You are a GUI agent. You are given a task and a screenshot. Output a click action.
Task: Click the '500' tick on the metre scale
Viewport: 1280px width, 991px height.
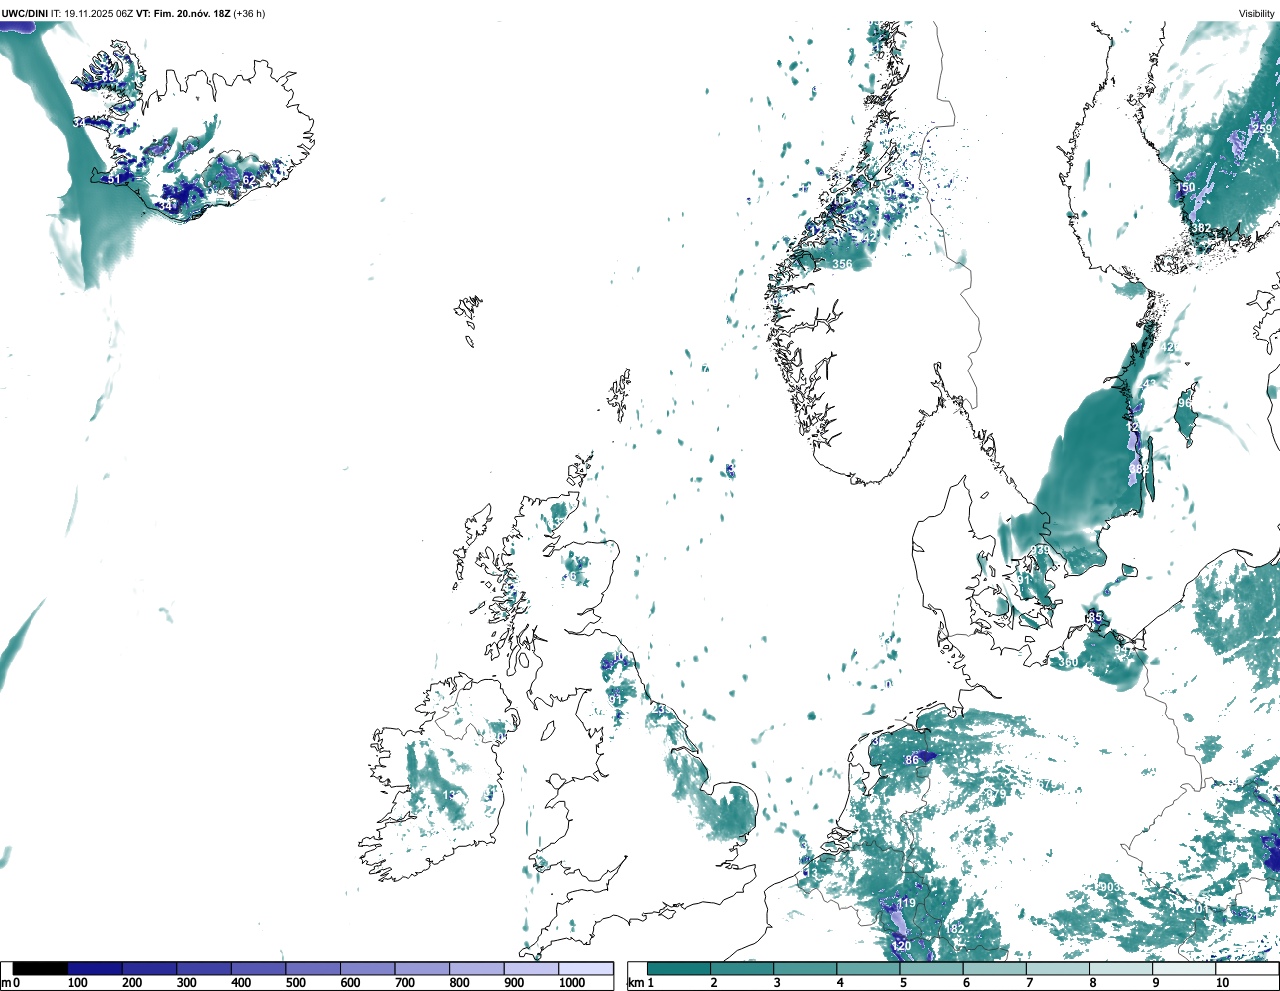point(296,983)
